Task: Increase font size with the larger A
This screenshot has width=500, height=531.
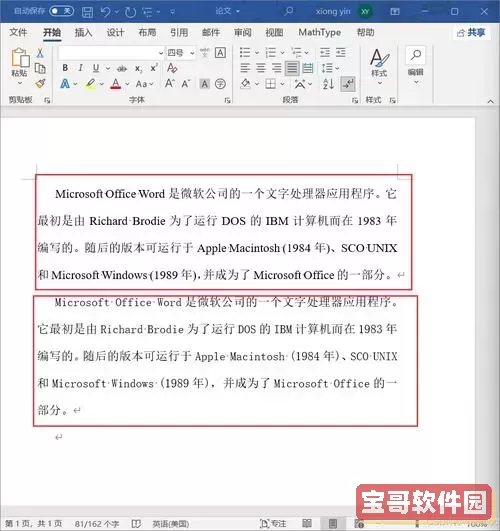Action: 169,83
